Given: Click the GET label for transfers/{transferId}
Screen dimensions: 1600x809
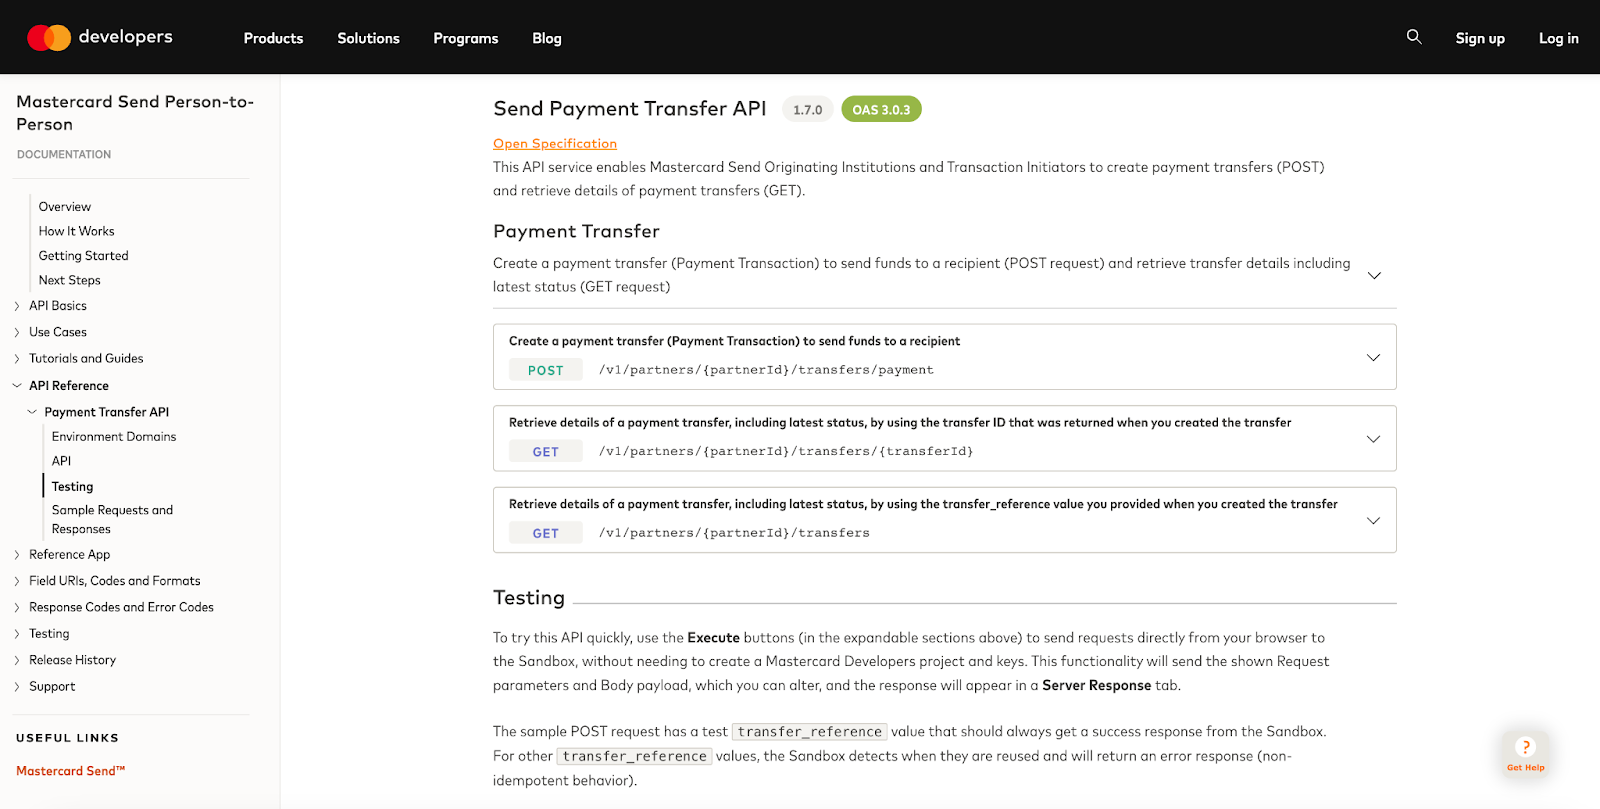Looking at the screenshot, I should [545, 452].
